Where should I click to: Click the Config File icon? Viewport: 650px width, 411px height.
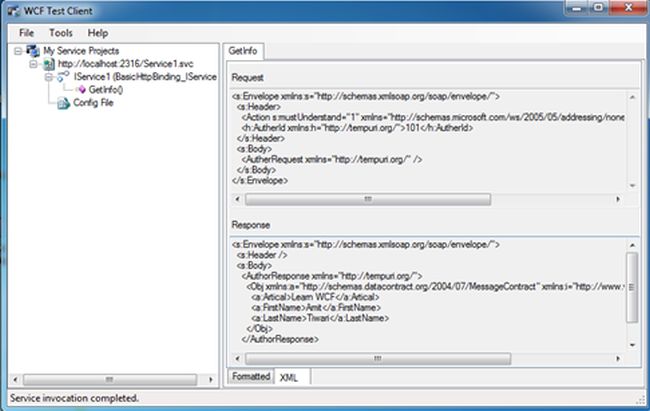(63, 102)
